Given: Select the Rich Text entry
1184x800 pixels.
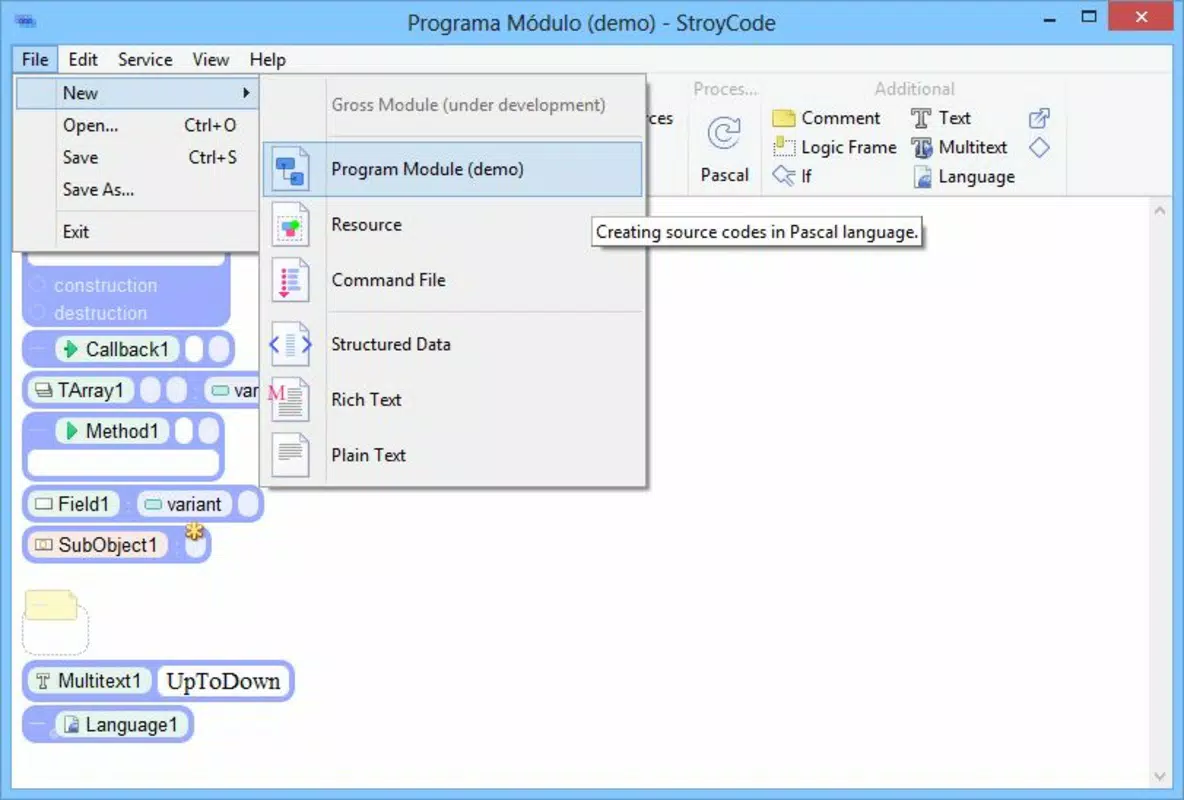Looking at the screenshot, I should [x=453, y=400].
